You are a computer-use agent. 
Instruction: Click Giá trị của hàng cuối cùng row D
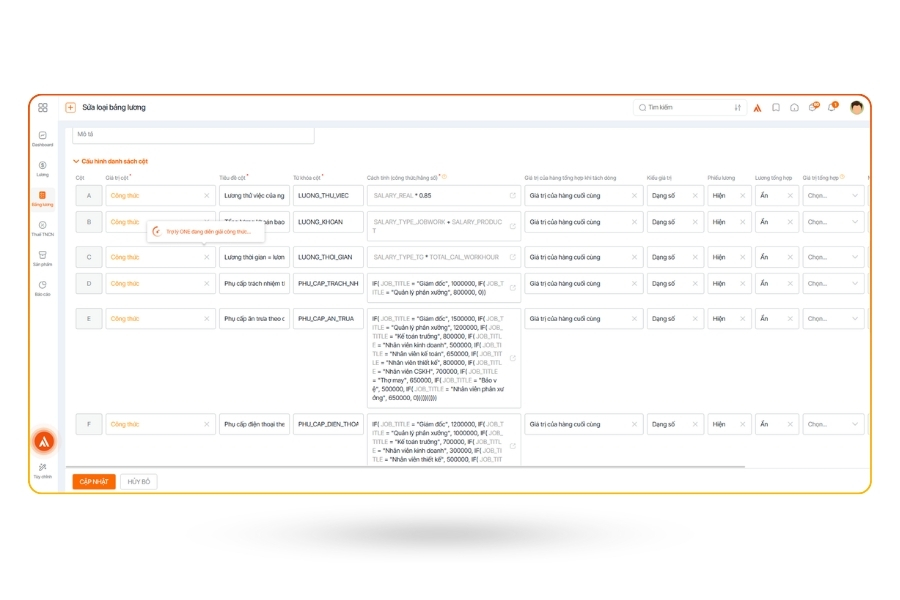(x=584, y=284)
